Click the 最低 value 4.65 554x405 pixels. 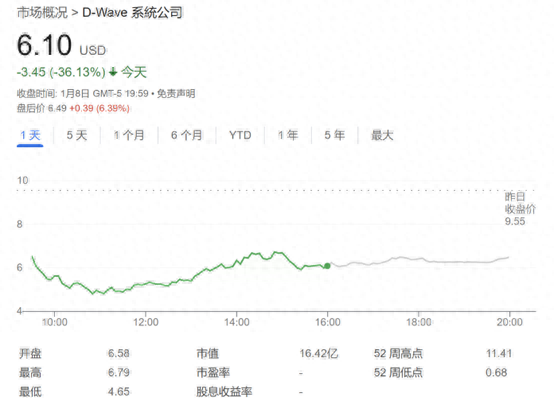(119, 392)
